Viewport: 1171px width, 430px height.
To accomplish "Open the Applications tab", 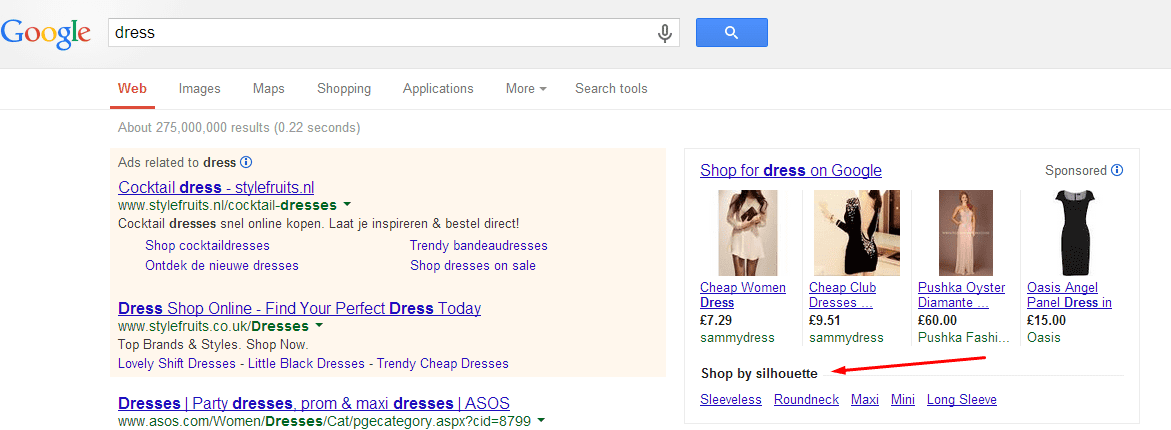I will click(438, 88).
